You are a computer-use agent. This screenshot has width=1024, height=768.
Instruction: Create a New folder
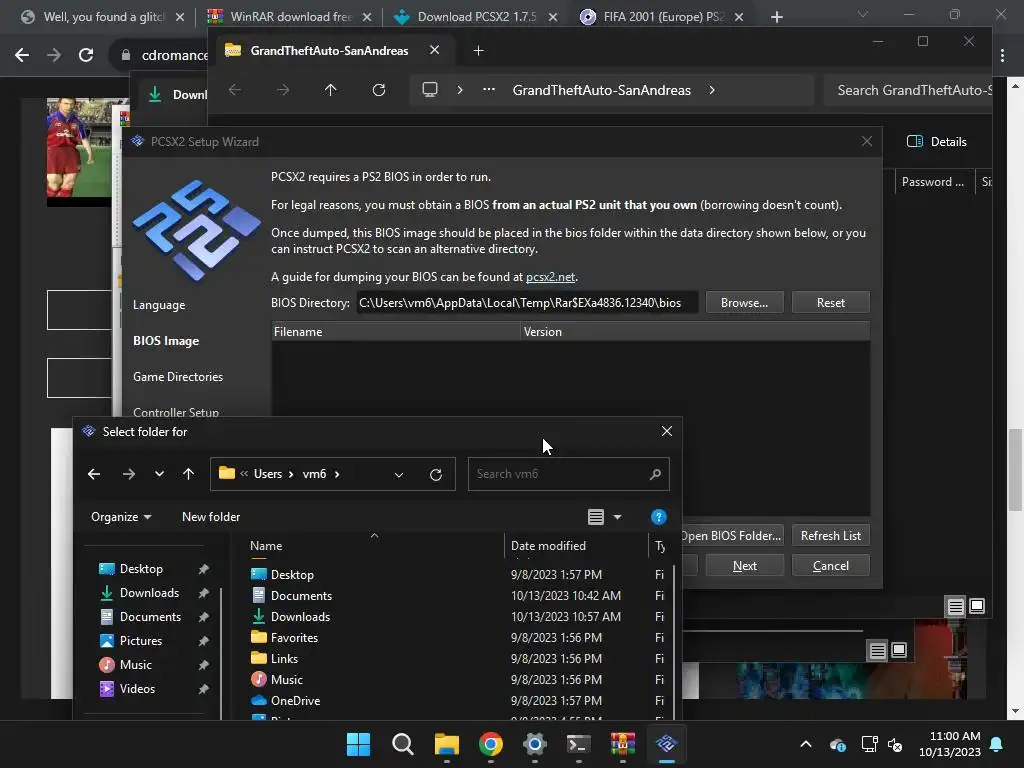211,517
